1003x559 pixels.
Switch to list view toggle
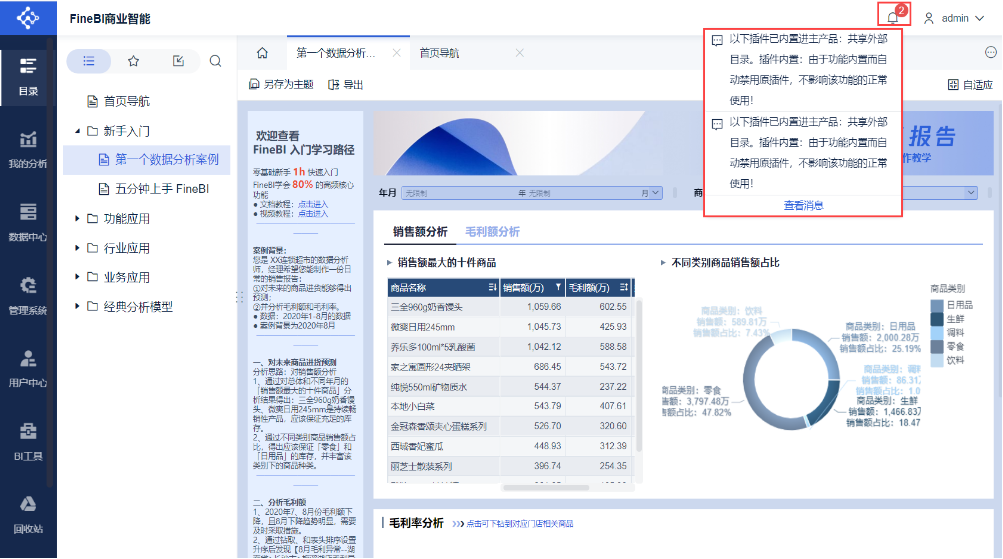(89, 61)
